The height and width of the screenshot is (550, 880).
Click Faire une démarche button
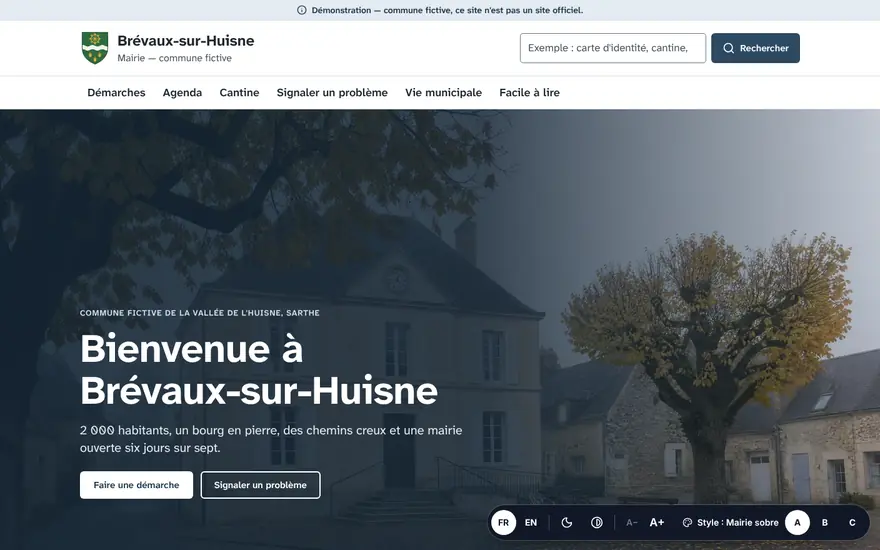136,485
